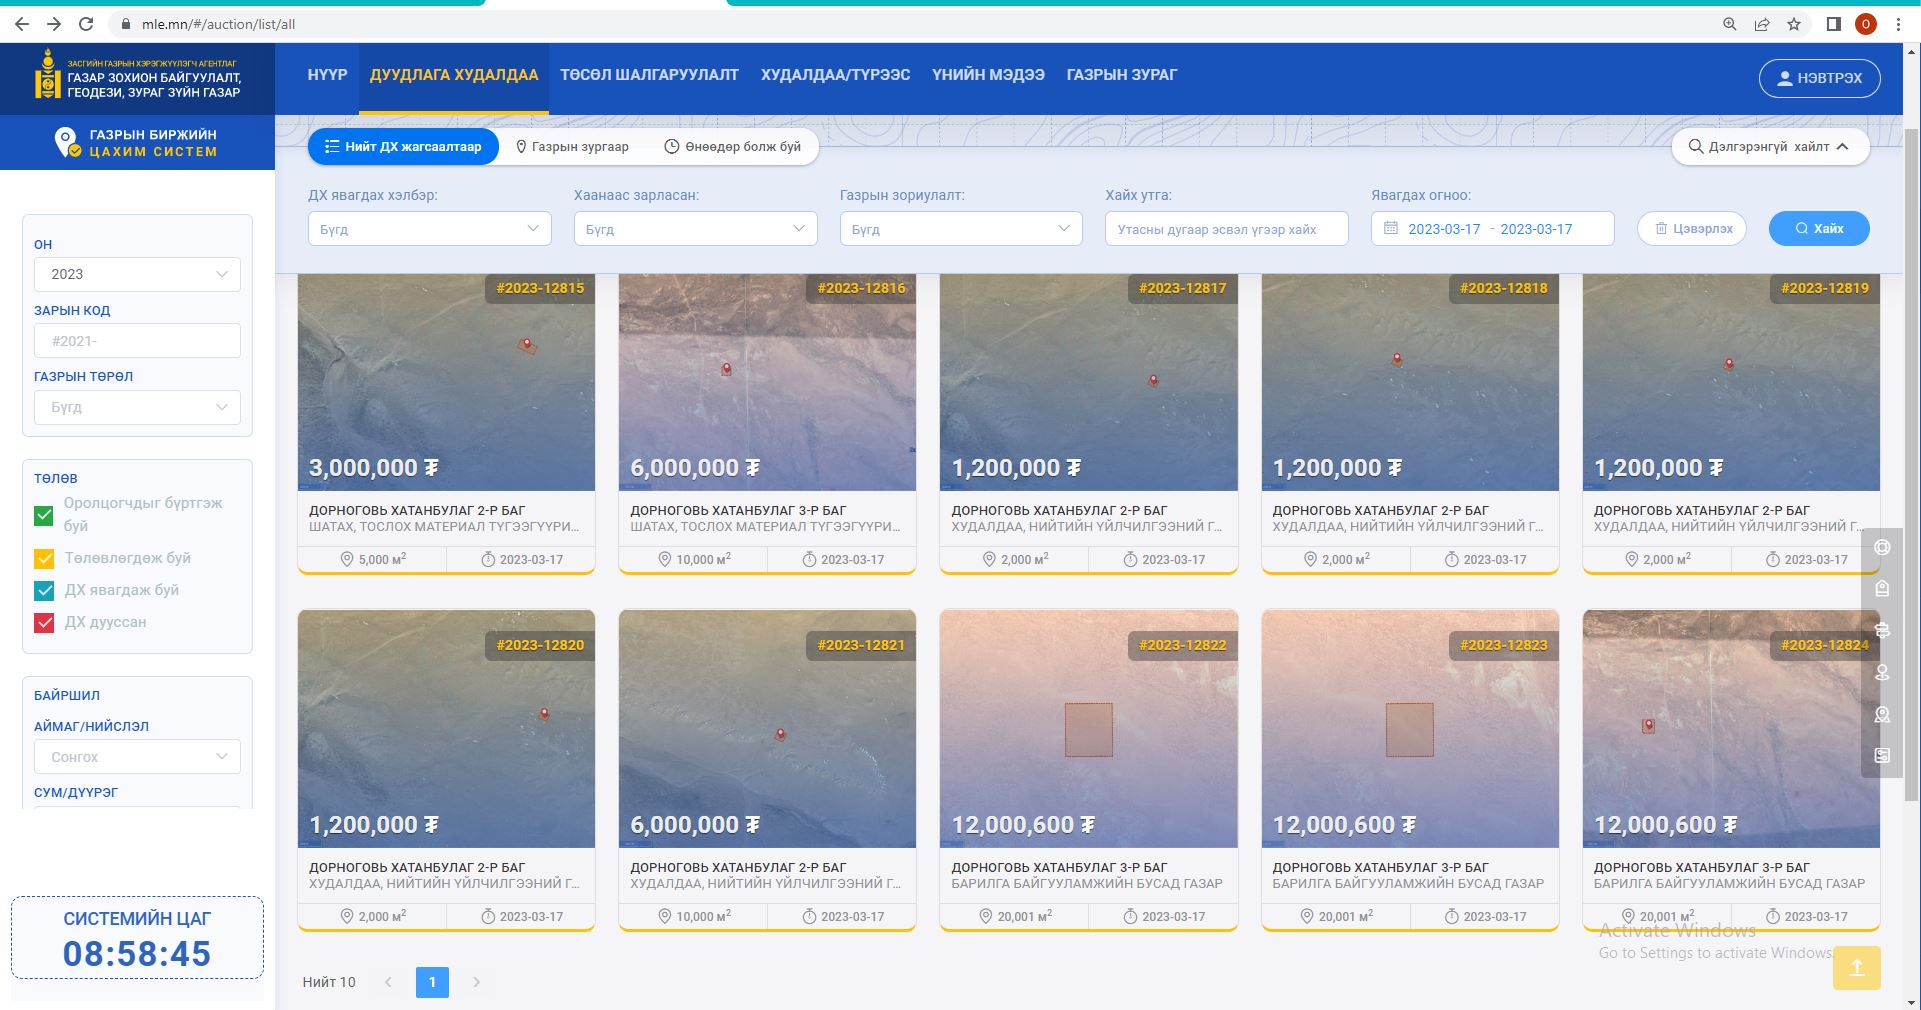Open 'ДХ явагдах хэлбэр' dropdown
Viewport: 1921px width, 1010px height.
(x=430, y=229)
